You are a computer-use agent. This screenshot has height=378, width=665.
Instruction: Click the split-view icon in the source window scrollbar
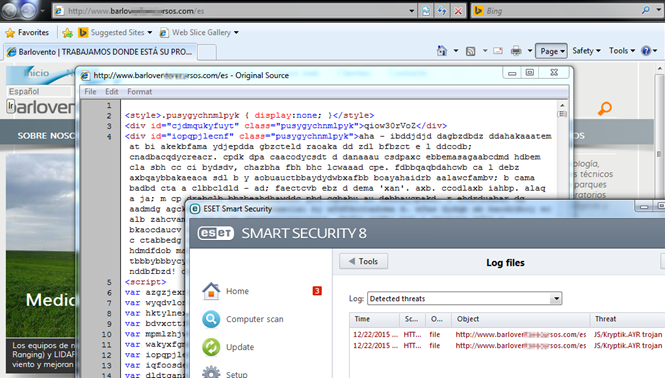coord(562,114)
